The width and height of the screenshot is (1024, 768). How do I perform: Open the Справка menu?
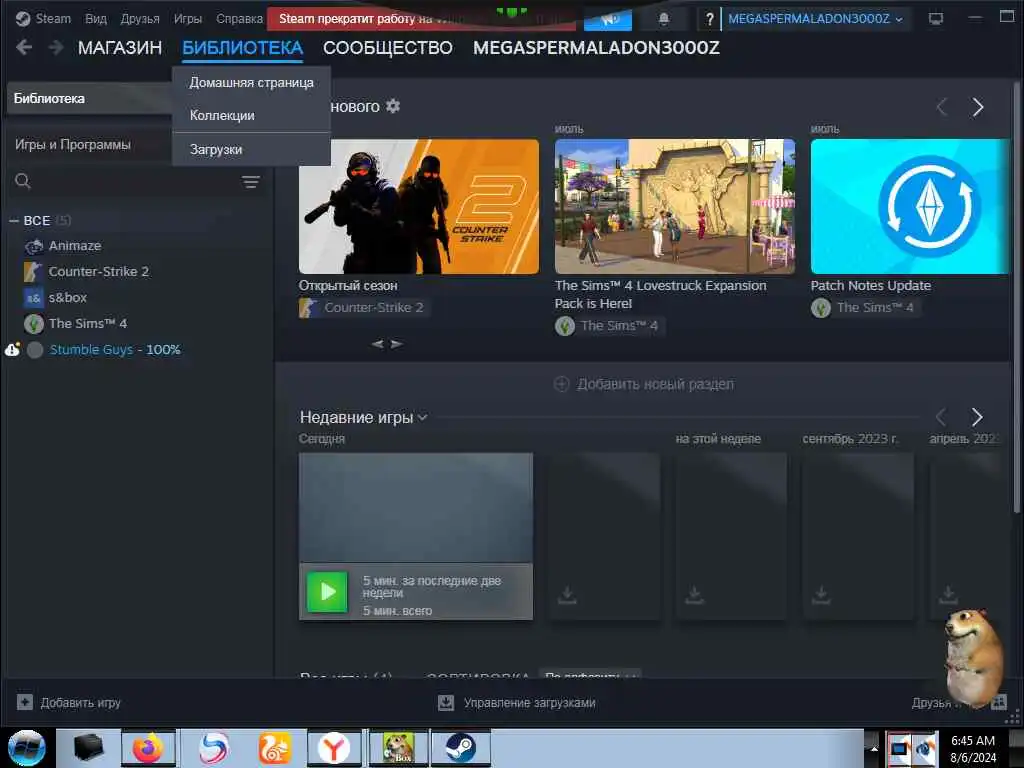239,18
